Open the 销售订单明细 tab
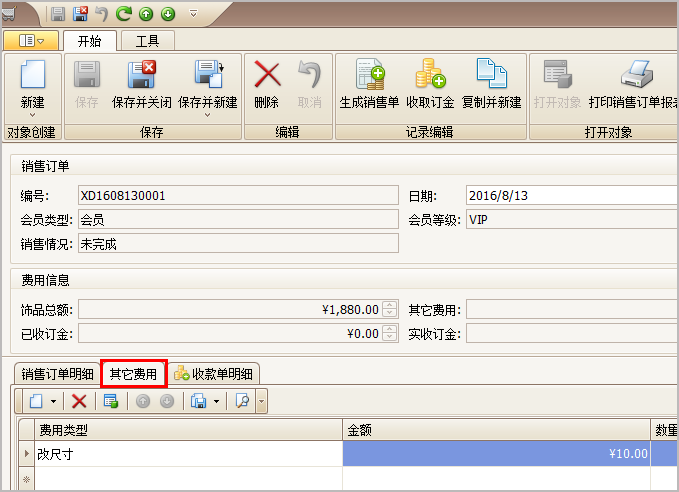The height and width of the screenshot is (492, 679). pyautogui.click(x=57, y=374)
